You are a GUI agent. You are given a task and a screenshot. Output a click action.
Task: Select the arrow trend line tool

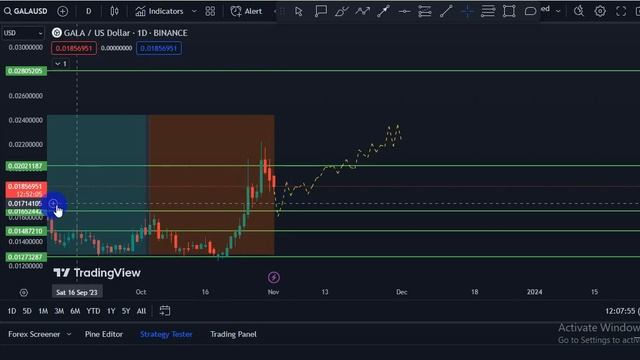point(383,11)
